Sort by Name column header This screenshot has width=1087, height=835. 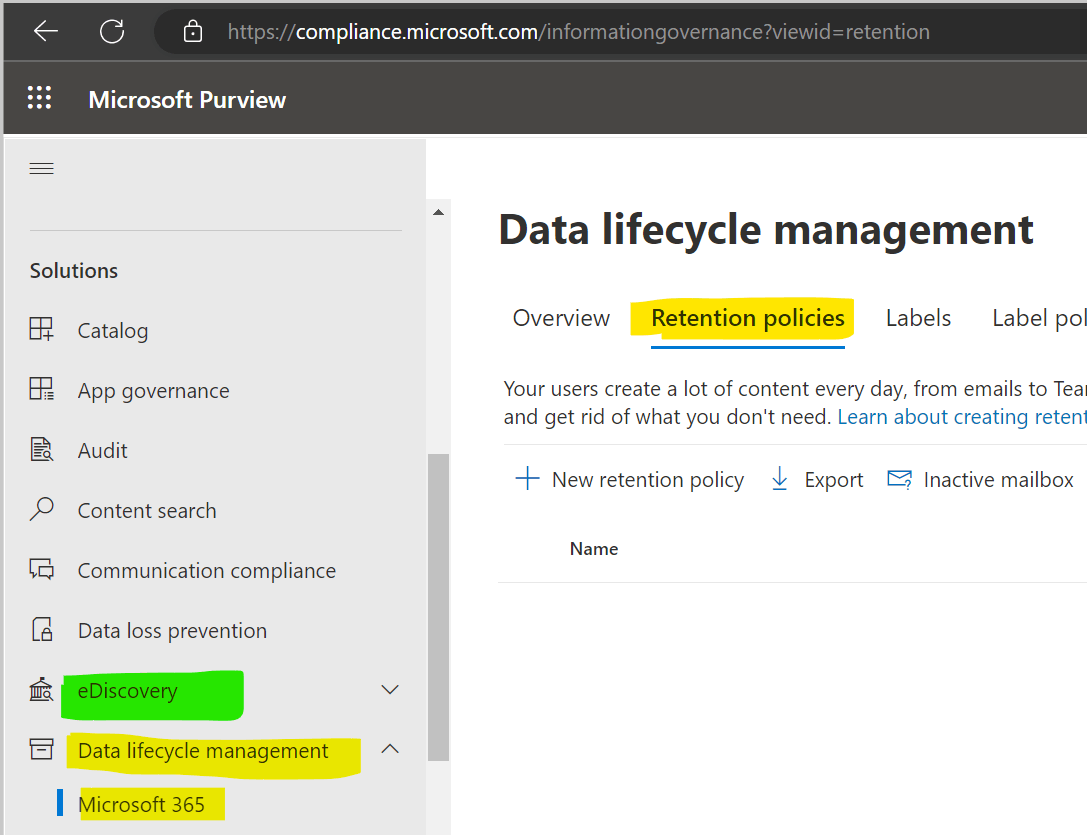point(593,549)
